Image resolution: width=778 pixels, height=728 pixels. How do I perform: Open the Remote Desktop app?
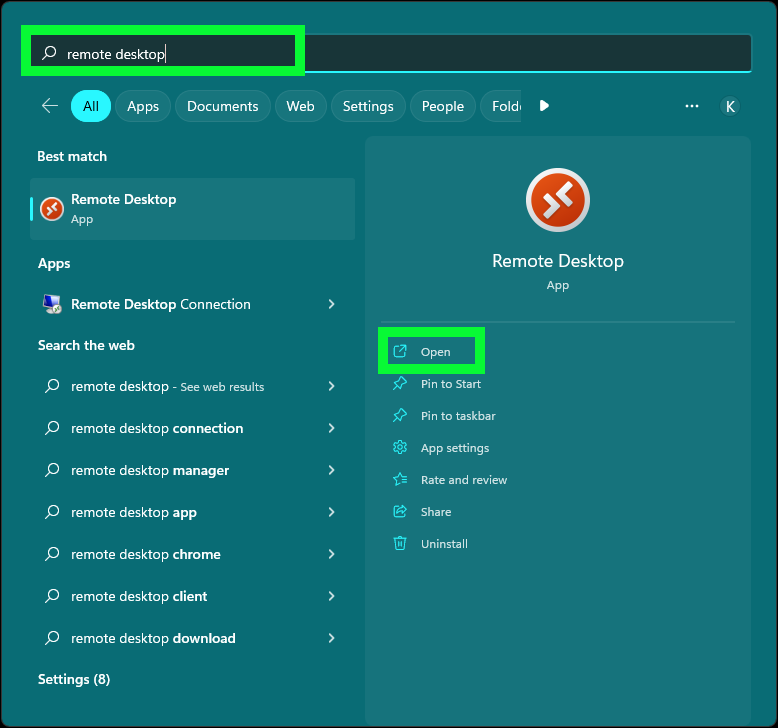point(435,352)
